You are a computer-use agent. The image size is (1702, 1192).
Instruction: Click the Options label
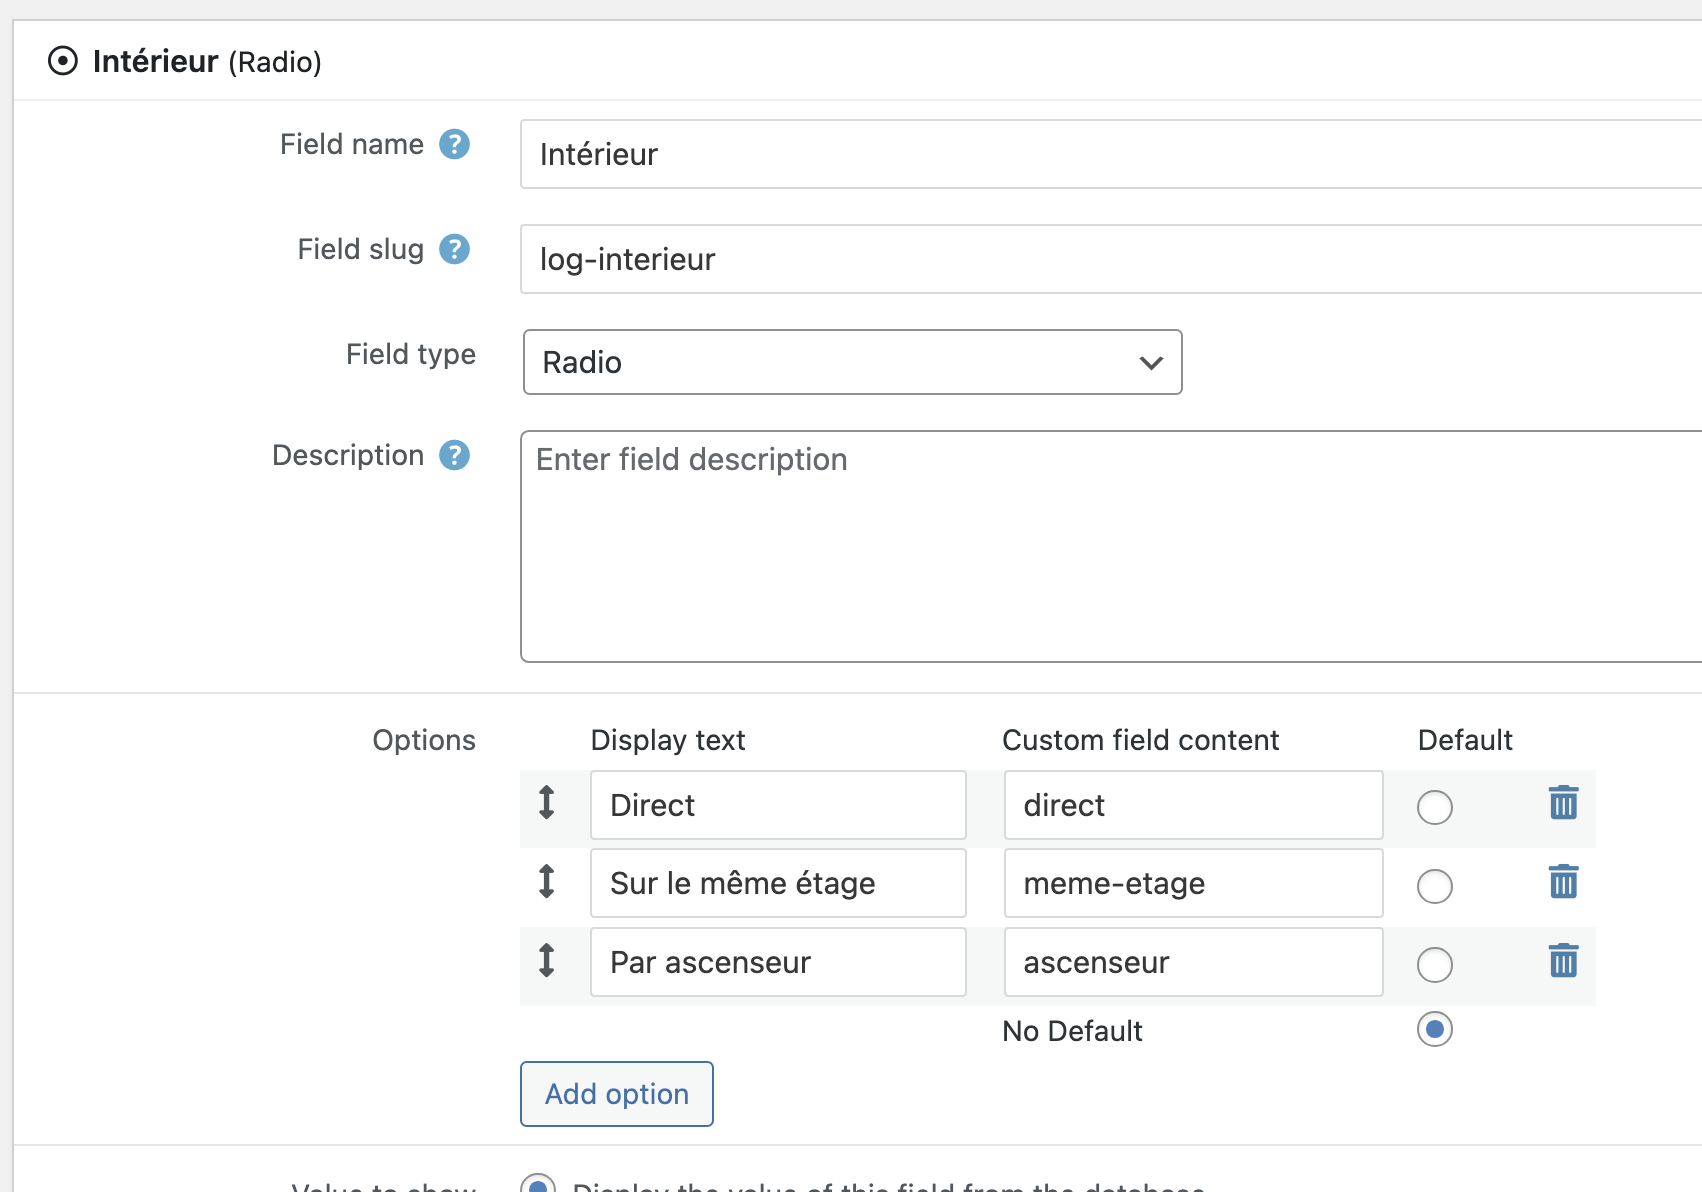point(424,740)
